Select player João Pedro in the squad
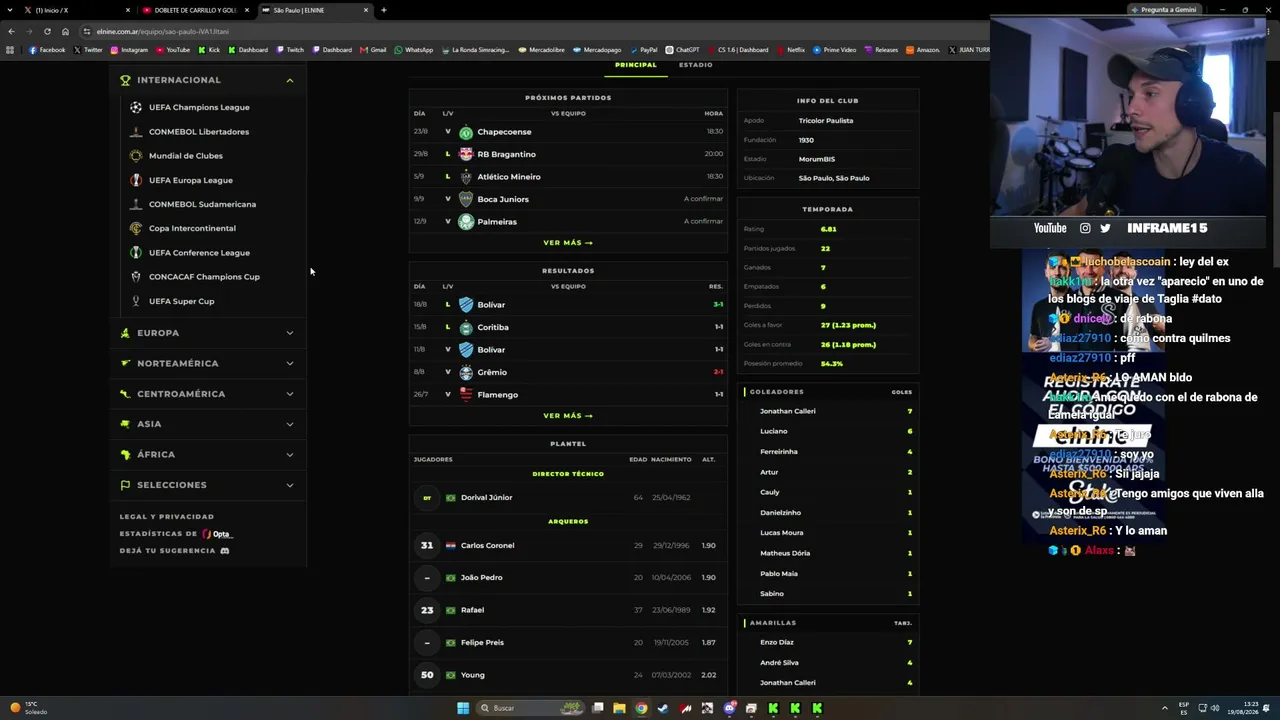The width and height of the screenshot is (1280, 720). [481, 578]
